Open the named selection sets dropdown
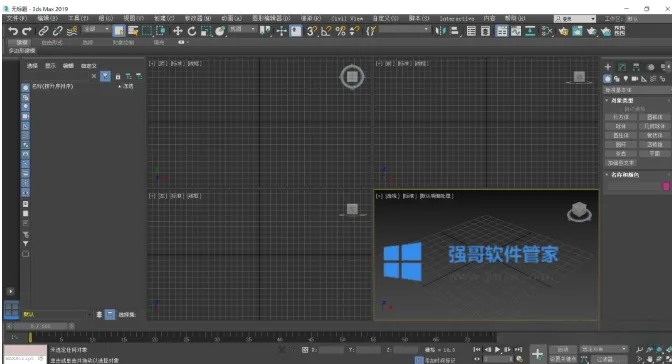The image size is (672, 364). (x=404, y=29)
